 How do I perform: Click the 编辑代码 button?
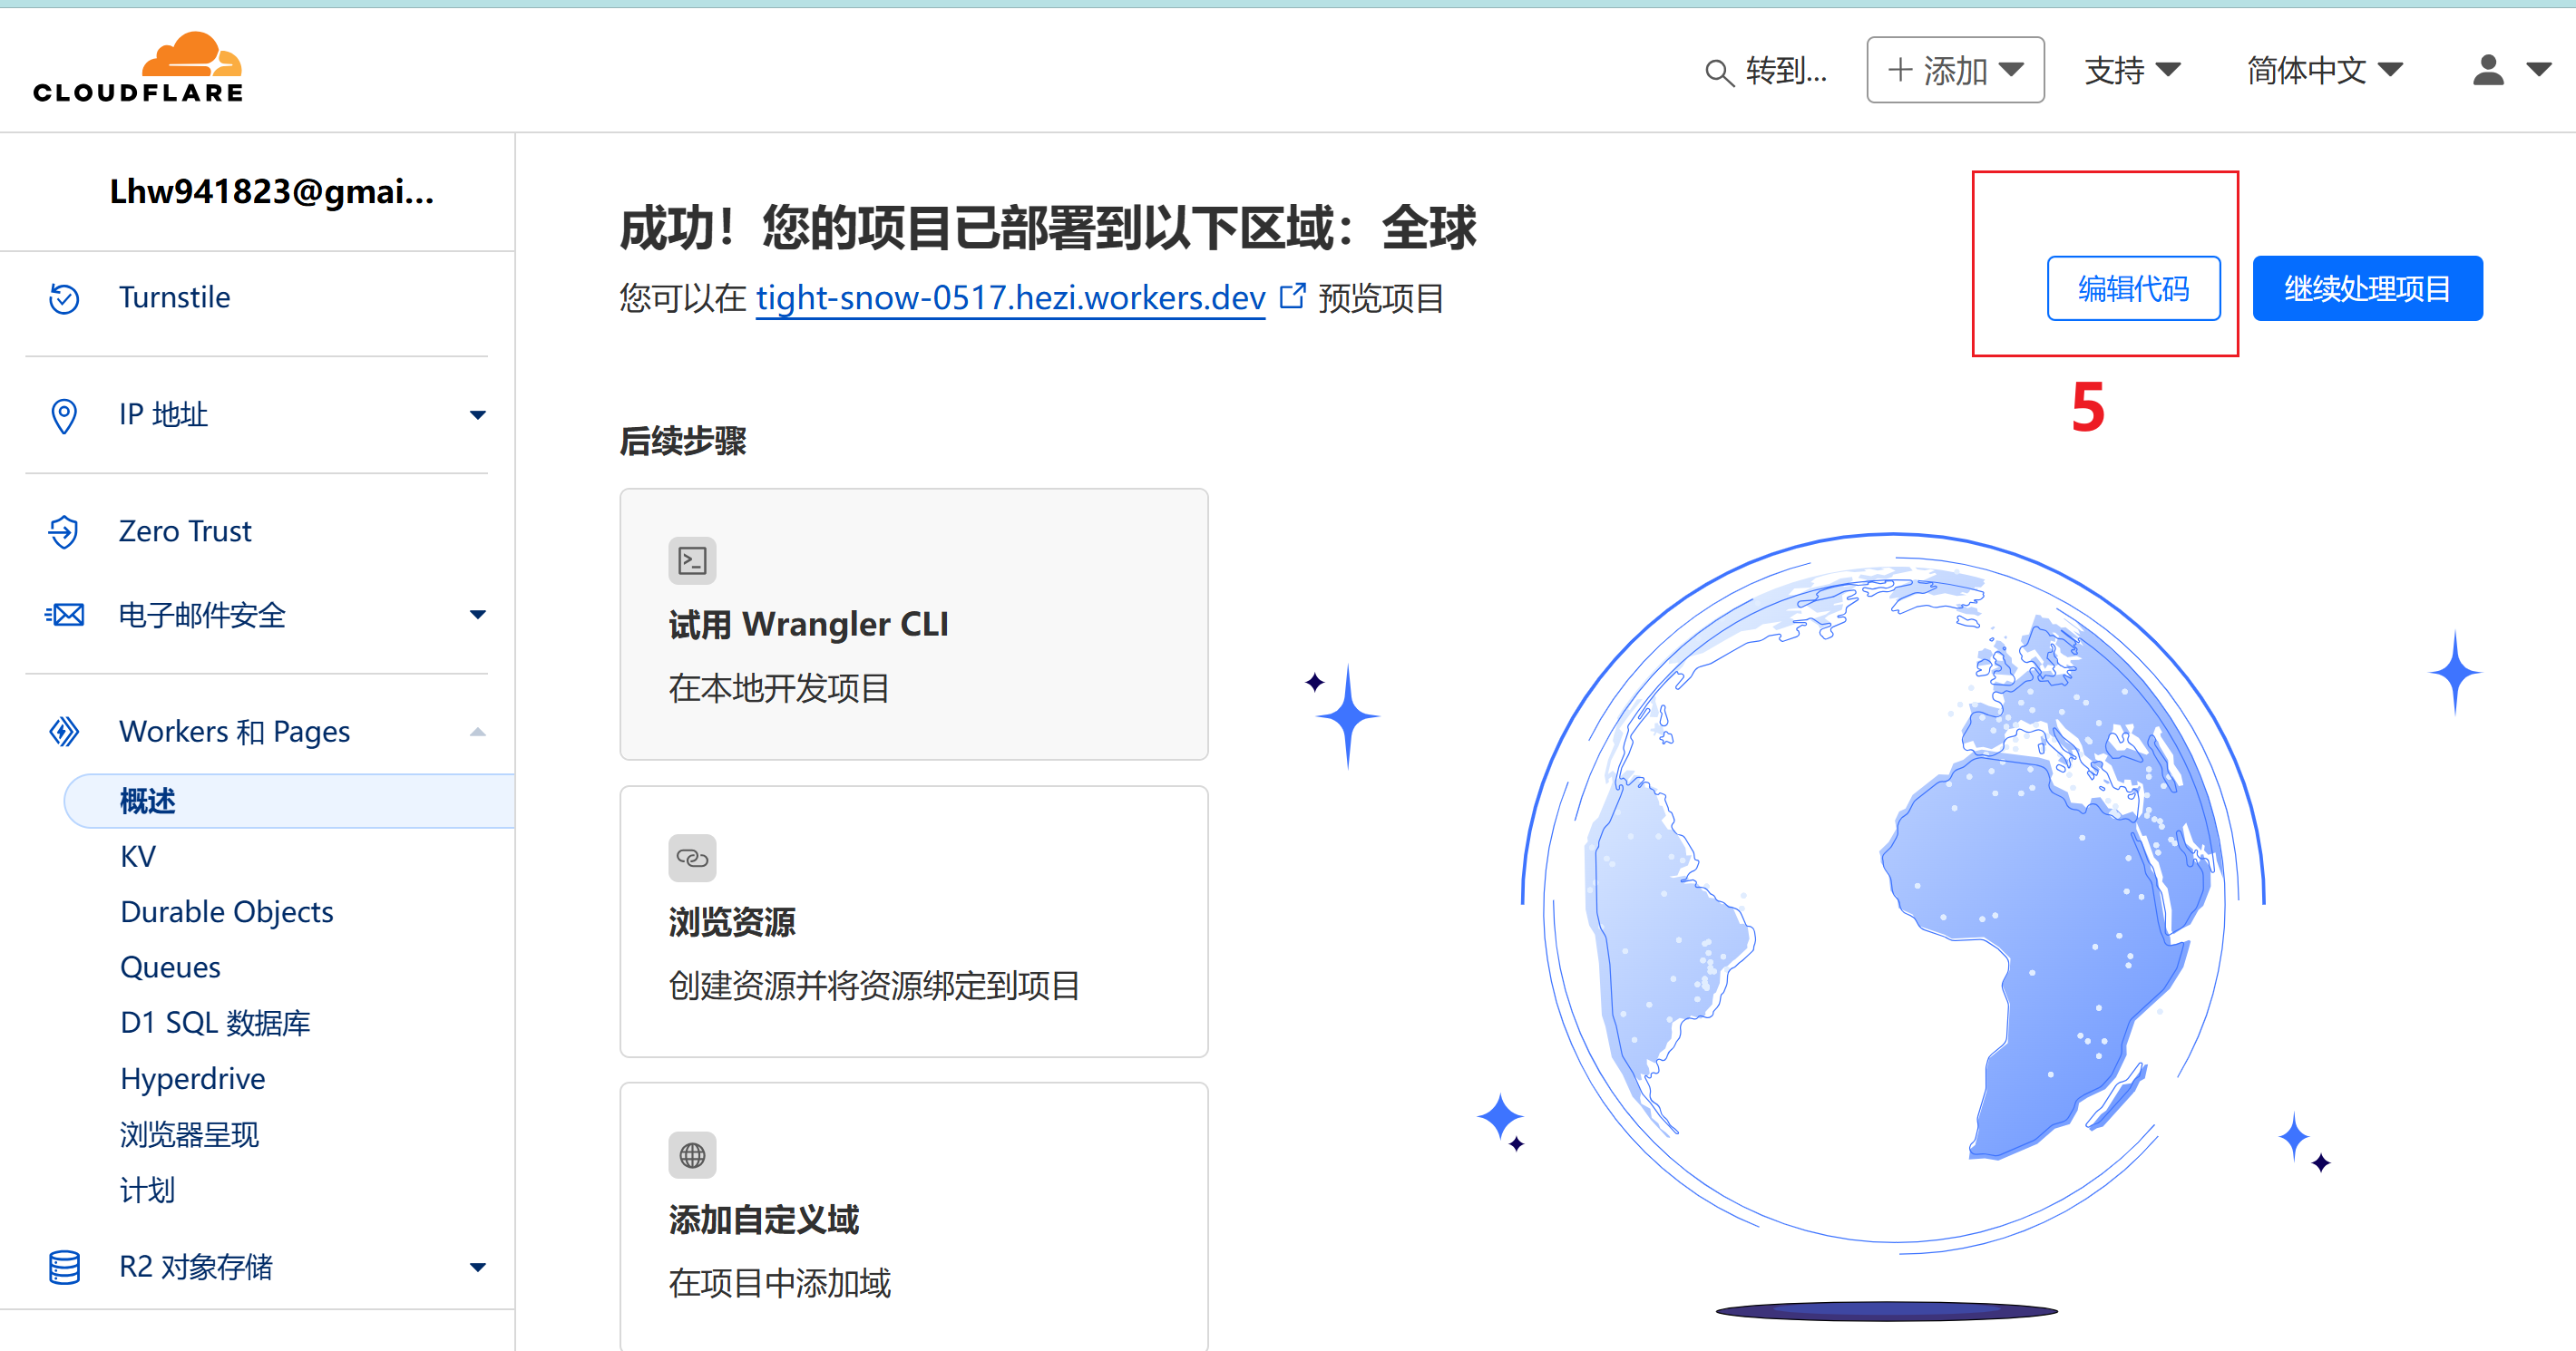click(2133, 289)
